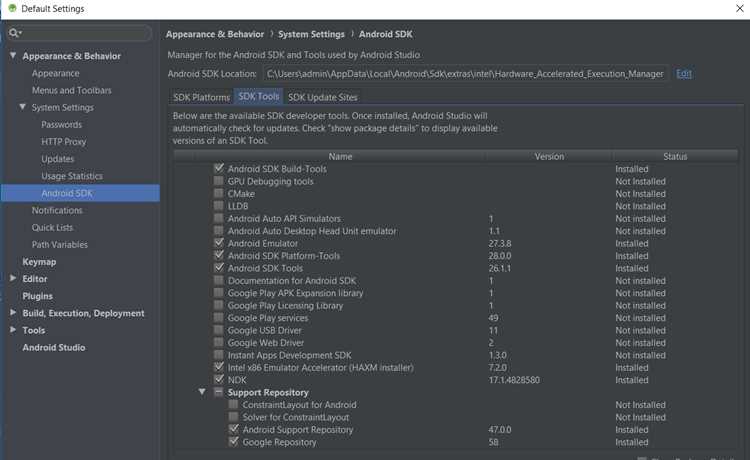The height and width of the screenshot is (460, 750).
Task: Open Updates settings page
Action: [x=57, y=159]
